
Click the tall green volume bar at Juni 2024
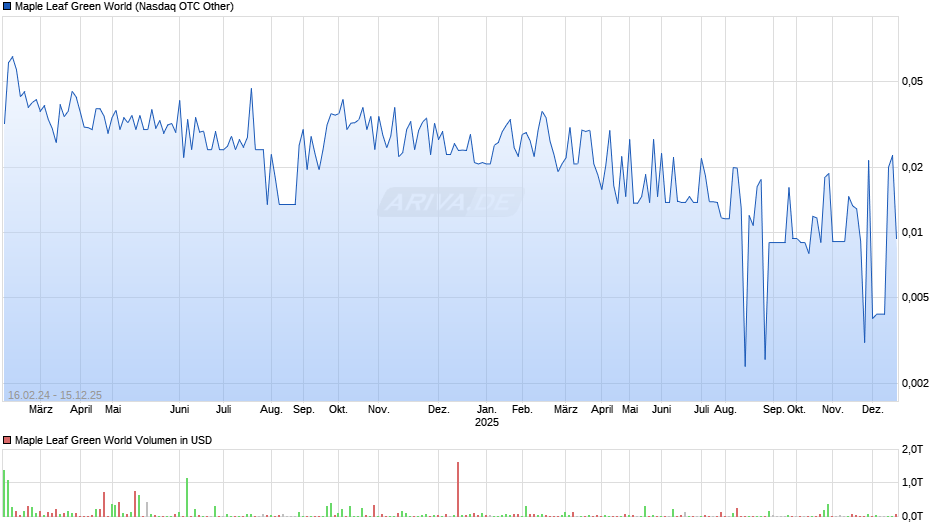click(187, 497)
